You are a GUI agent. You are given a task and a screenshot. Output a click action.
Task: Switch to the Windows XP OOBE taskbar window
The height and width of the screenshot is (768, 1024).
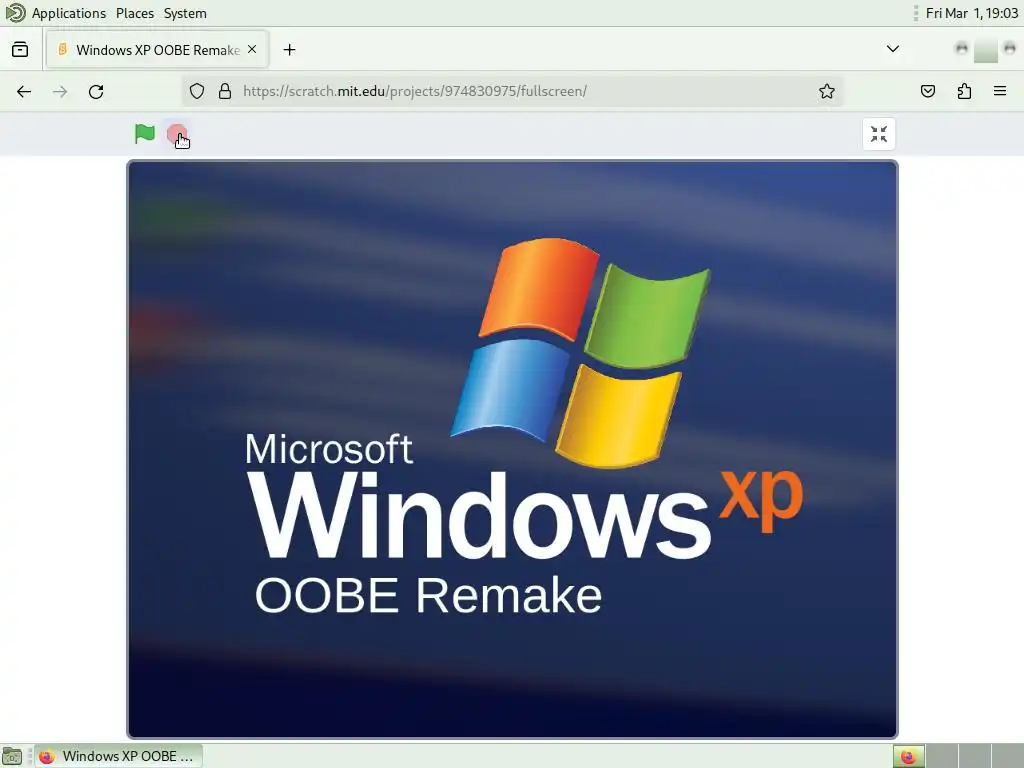coord(118,756)
